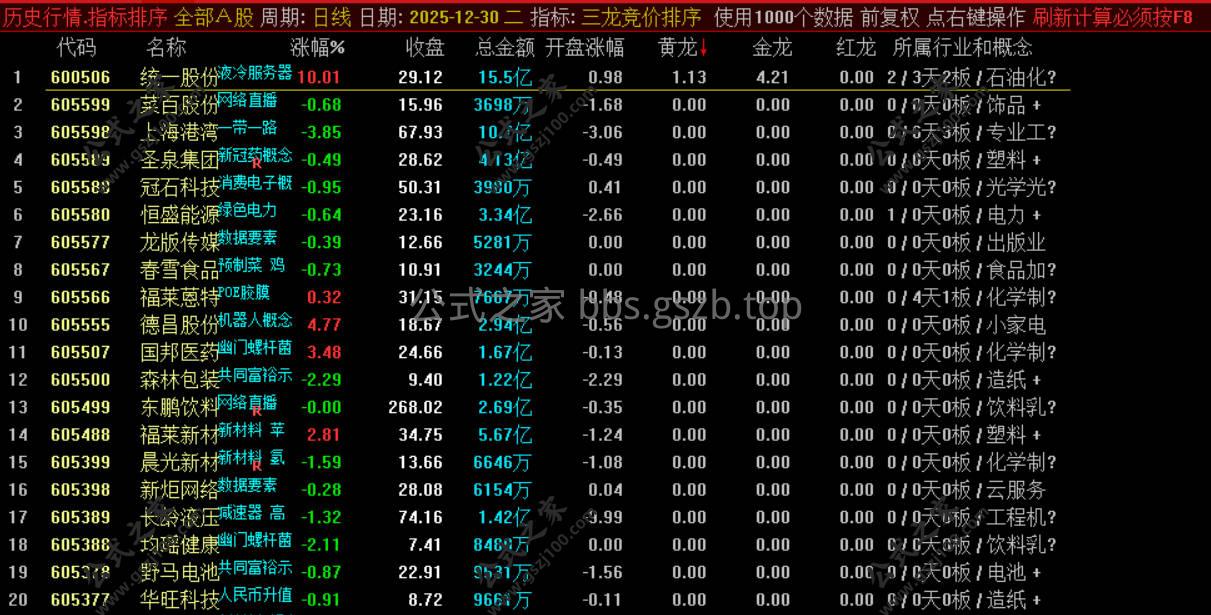This screenshot has height=615, width=1211.
Task: Click the 绿色电力 concept tag
Action: coord(247,209)
